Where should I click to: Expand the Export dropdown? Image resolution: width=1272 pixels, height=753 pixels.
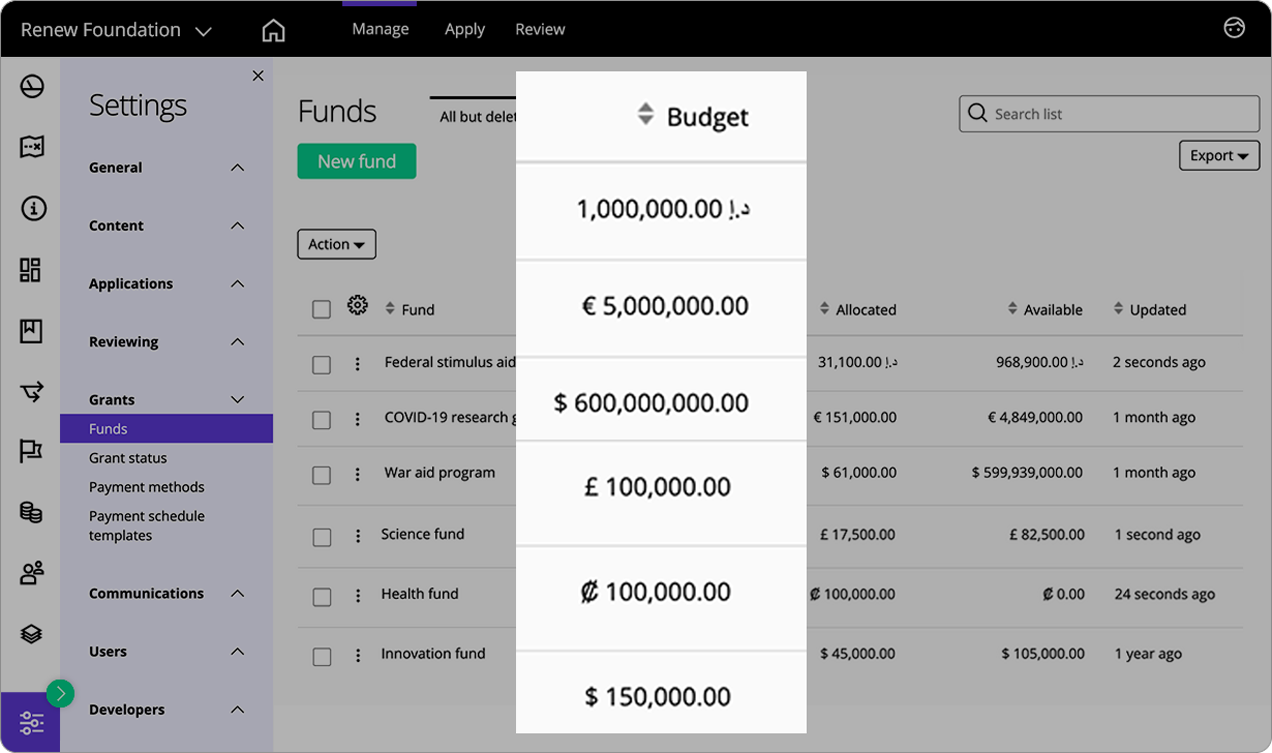[x=1218, y=155]
